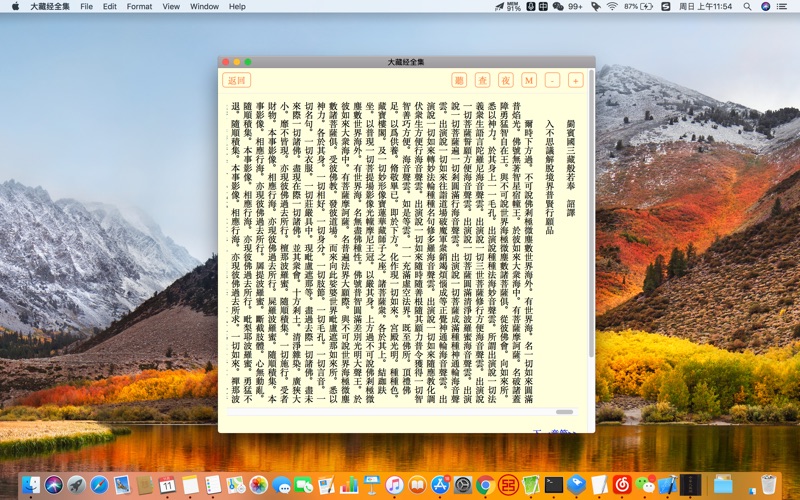The image size is (800, 500).
Task: Click the 返回 back button
Action: (x=236, y=80)
